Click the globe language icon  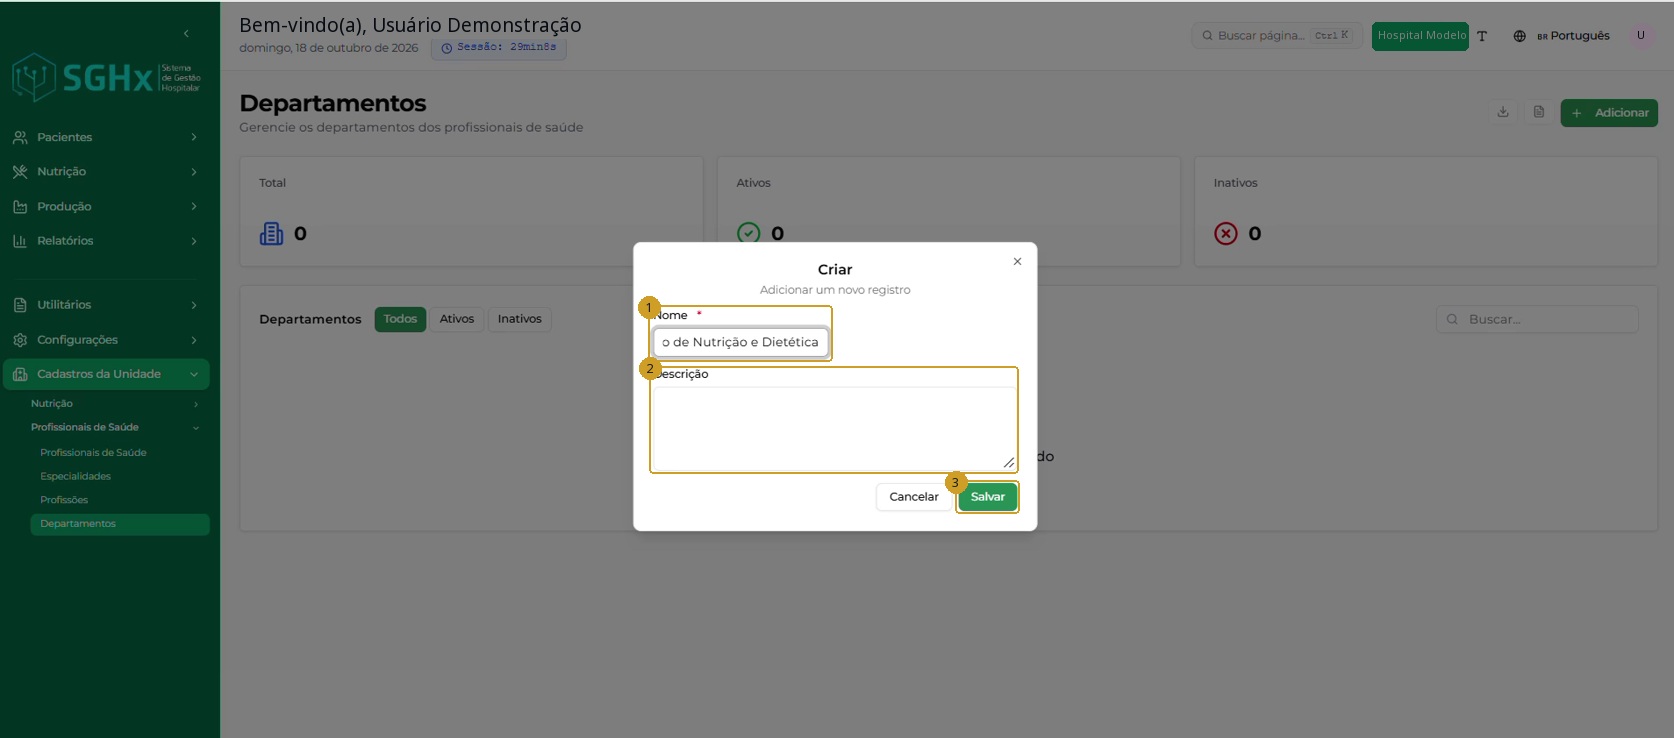pyautogui.click(x=1519, y=36)
